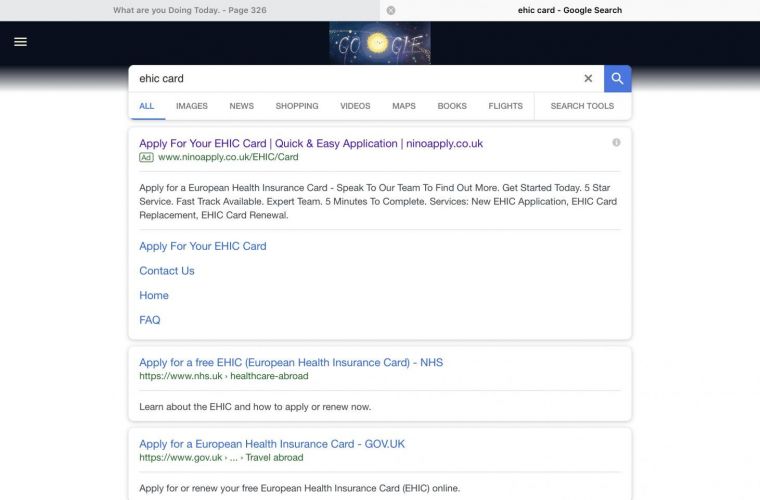
Task: Click the nhs.uk healthcare-abroad URL
Action: coord(223,376)
